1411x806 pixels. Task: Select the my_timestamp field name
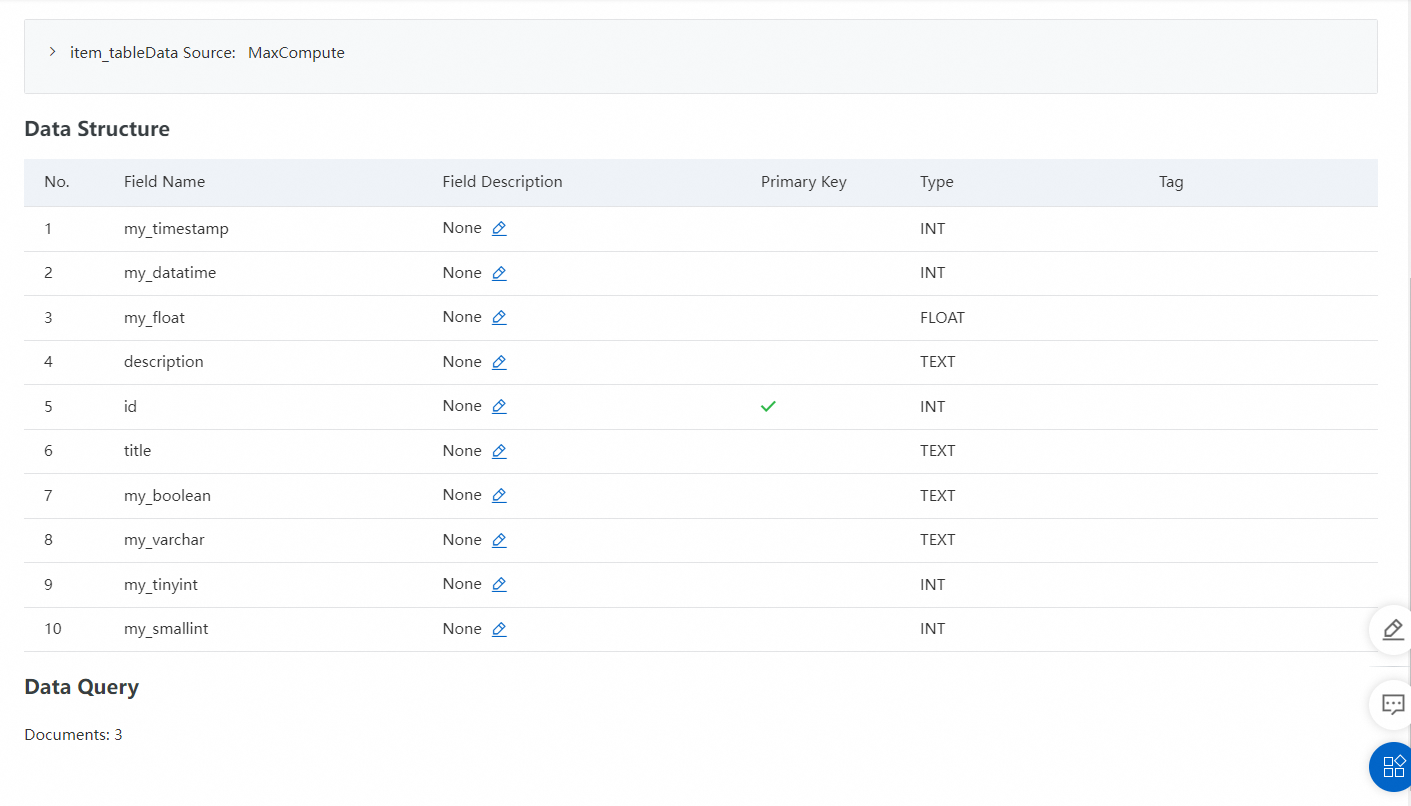[176, 229]
